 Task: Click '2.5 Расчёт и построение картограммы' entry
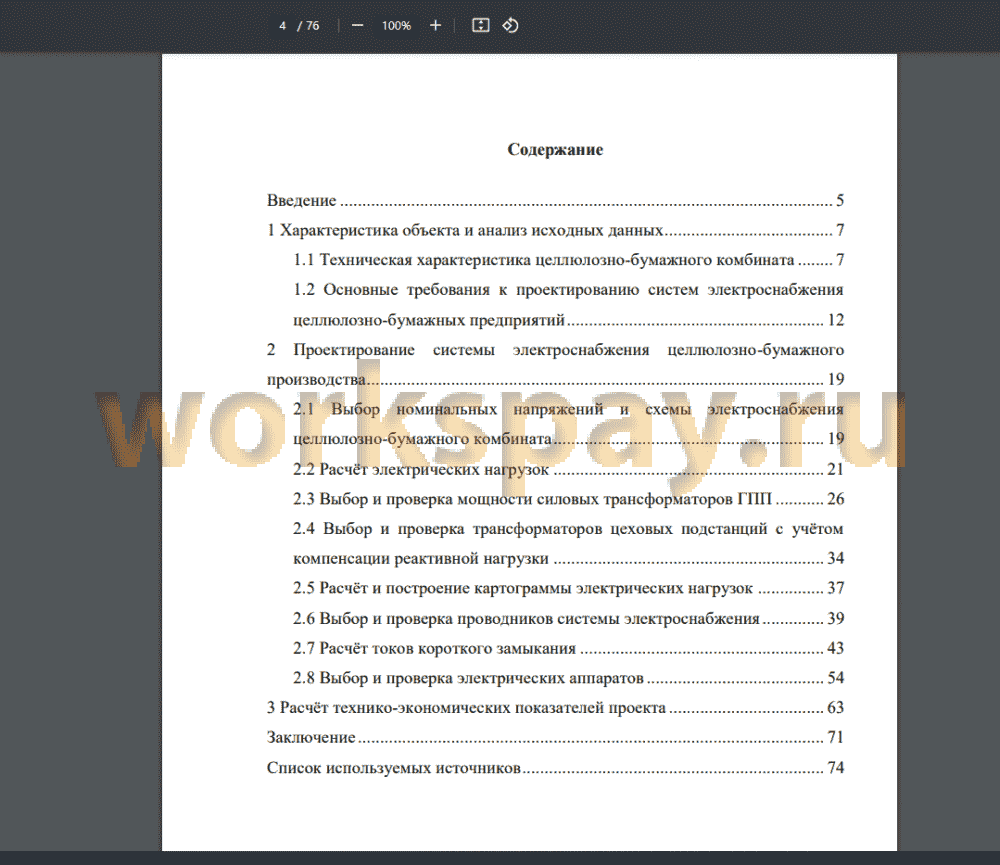pyautogui.click(x=568, y=588)
